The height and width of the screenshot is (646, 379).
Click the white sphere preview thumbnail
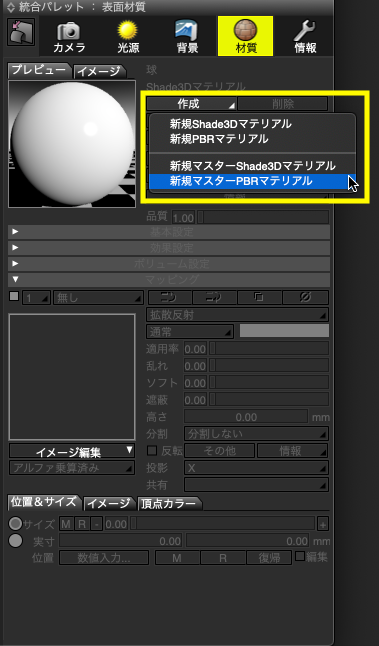click(x=72, y=143)
